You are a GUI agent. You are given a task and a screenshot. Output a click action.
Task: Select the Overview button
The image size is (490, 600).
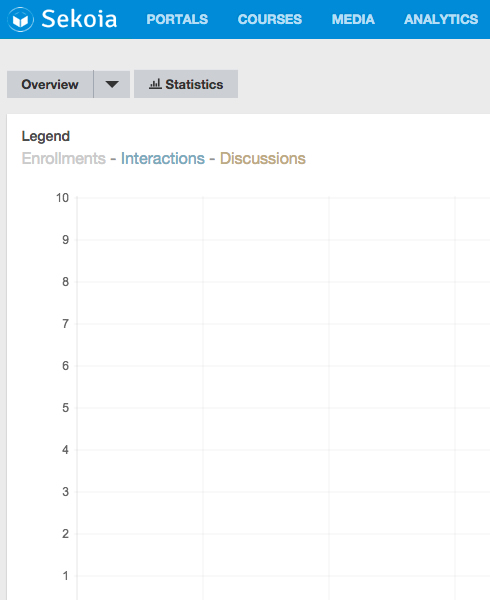point(50,84)
